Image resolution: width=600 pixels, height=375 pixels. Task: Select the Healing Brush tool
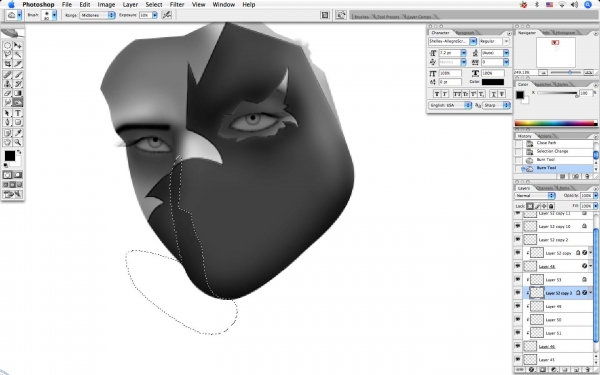click(x=7, y=75)
